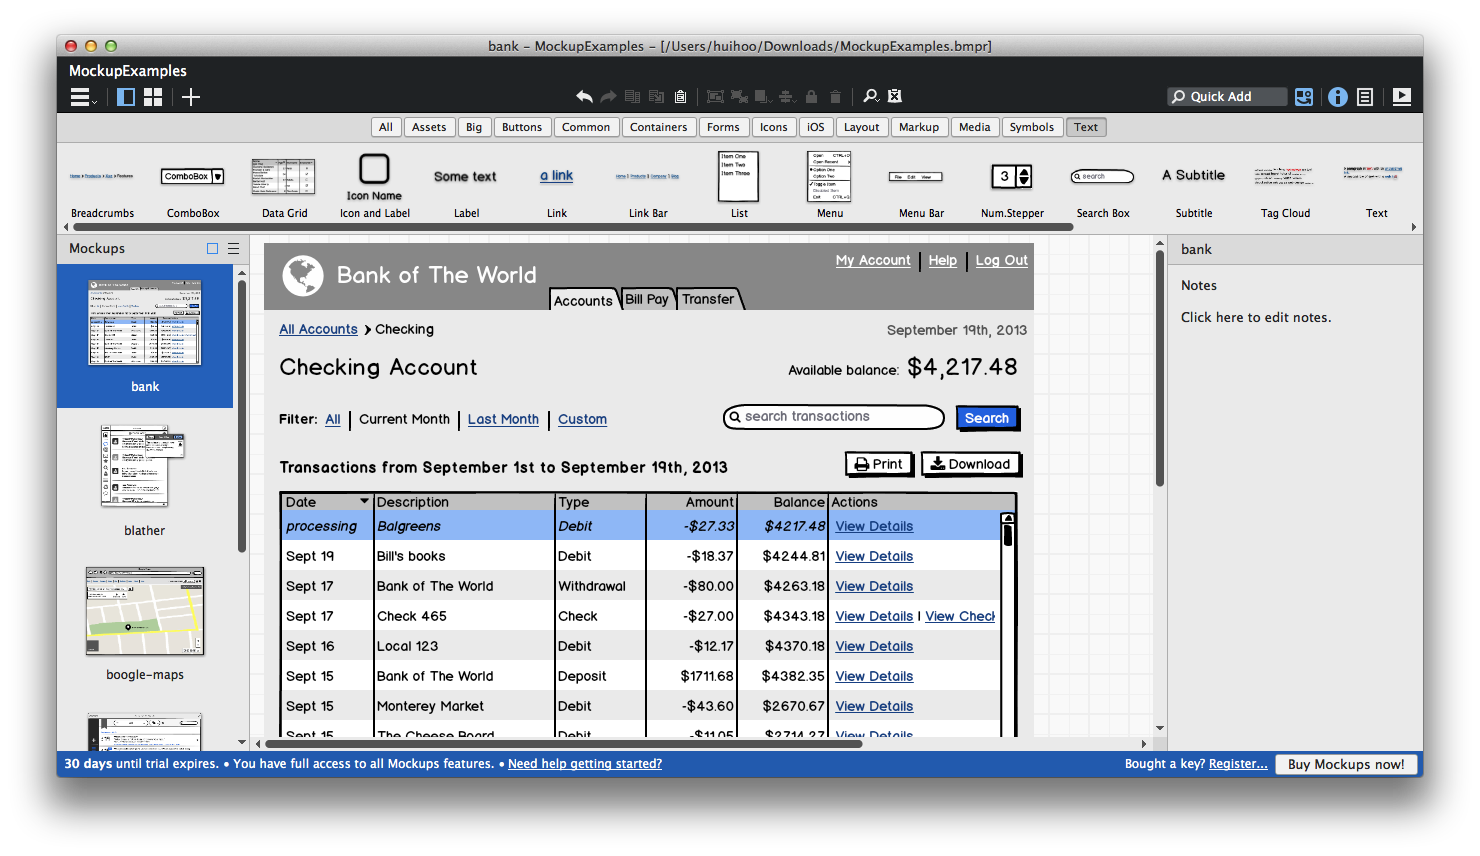The image size is (1480, 856).
Task: Start full screen presentation play icon
Action: coord(1402,97)
